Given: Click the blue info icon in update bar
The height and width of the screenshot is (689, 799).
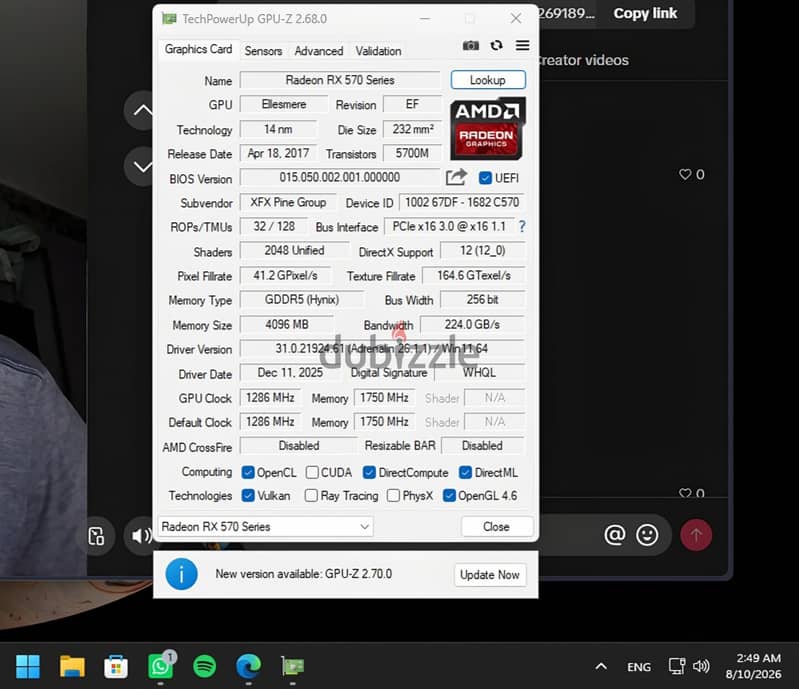Looking at the screenshot, I should pos(181,574).
